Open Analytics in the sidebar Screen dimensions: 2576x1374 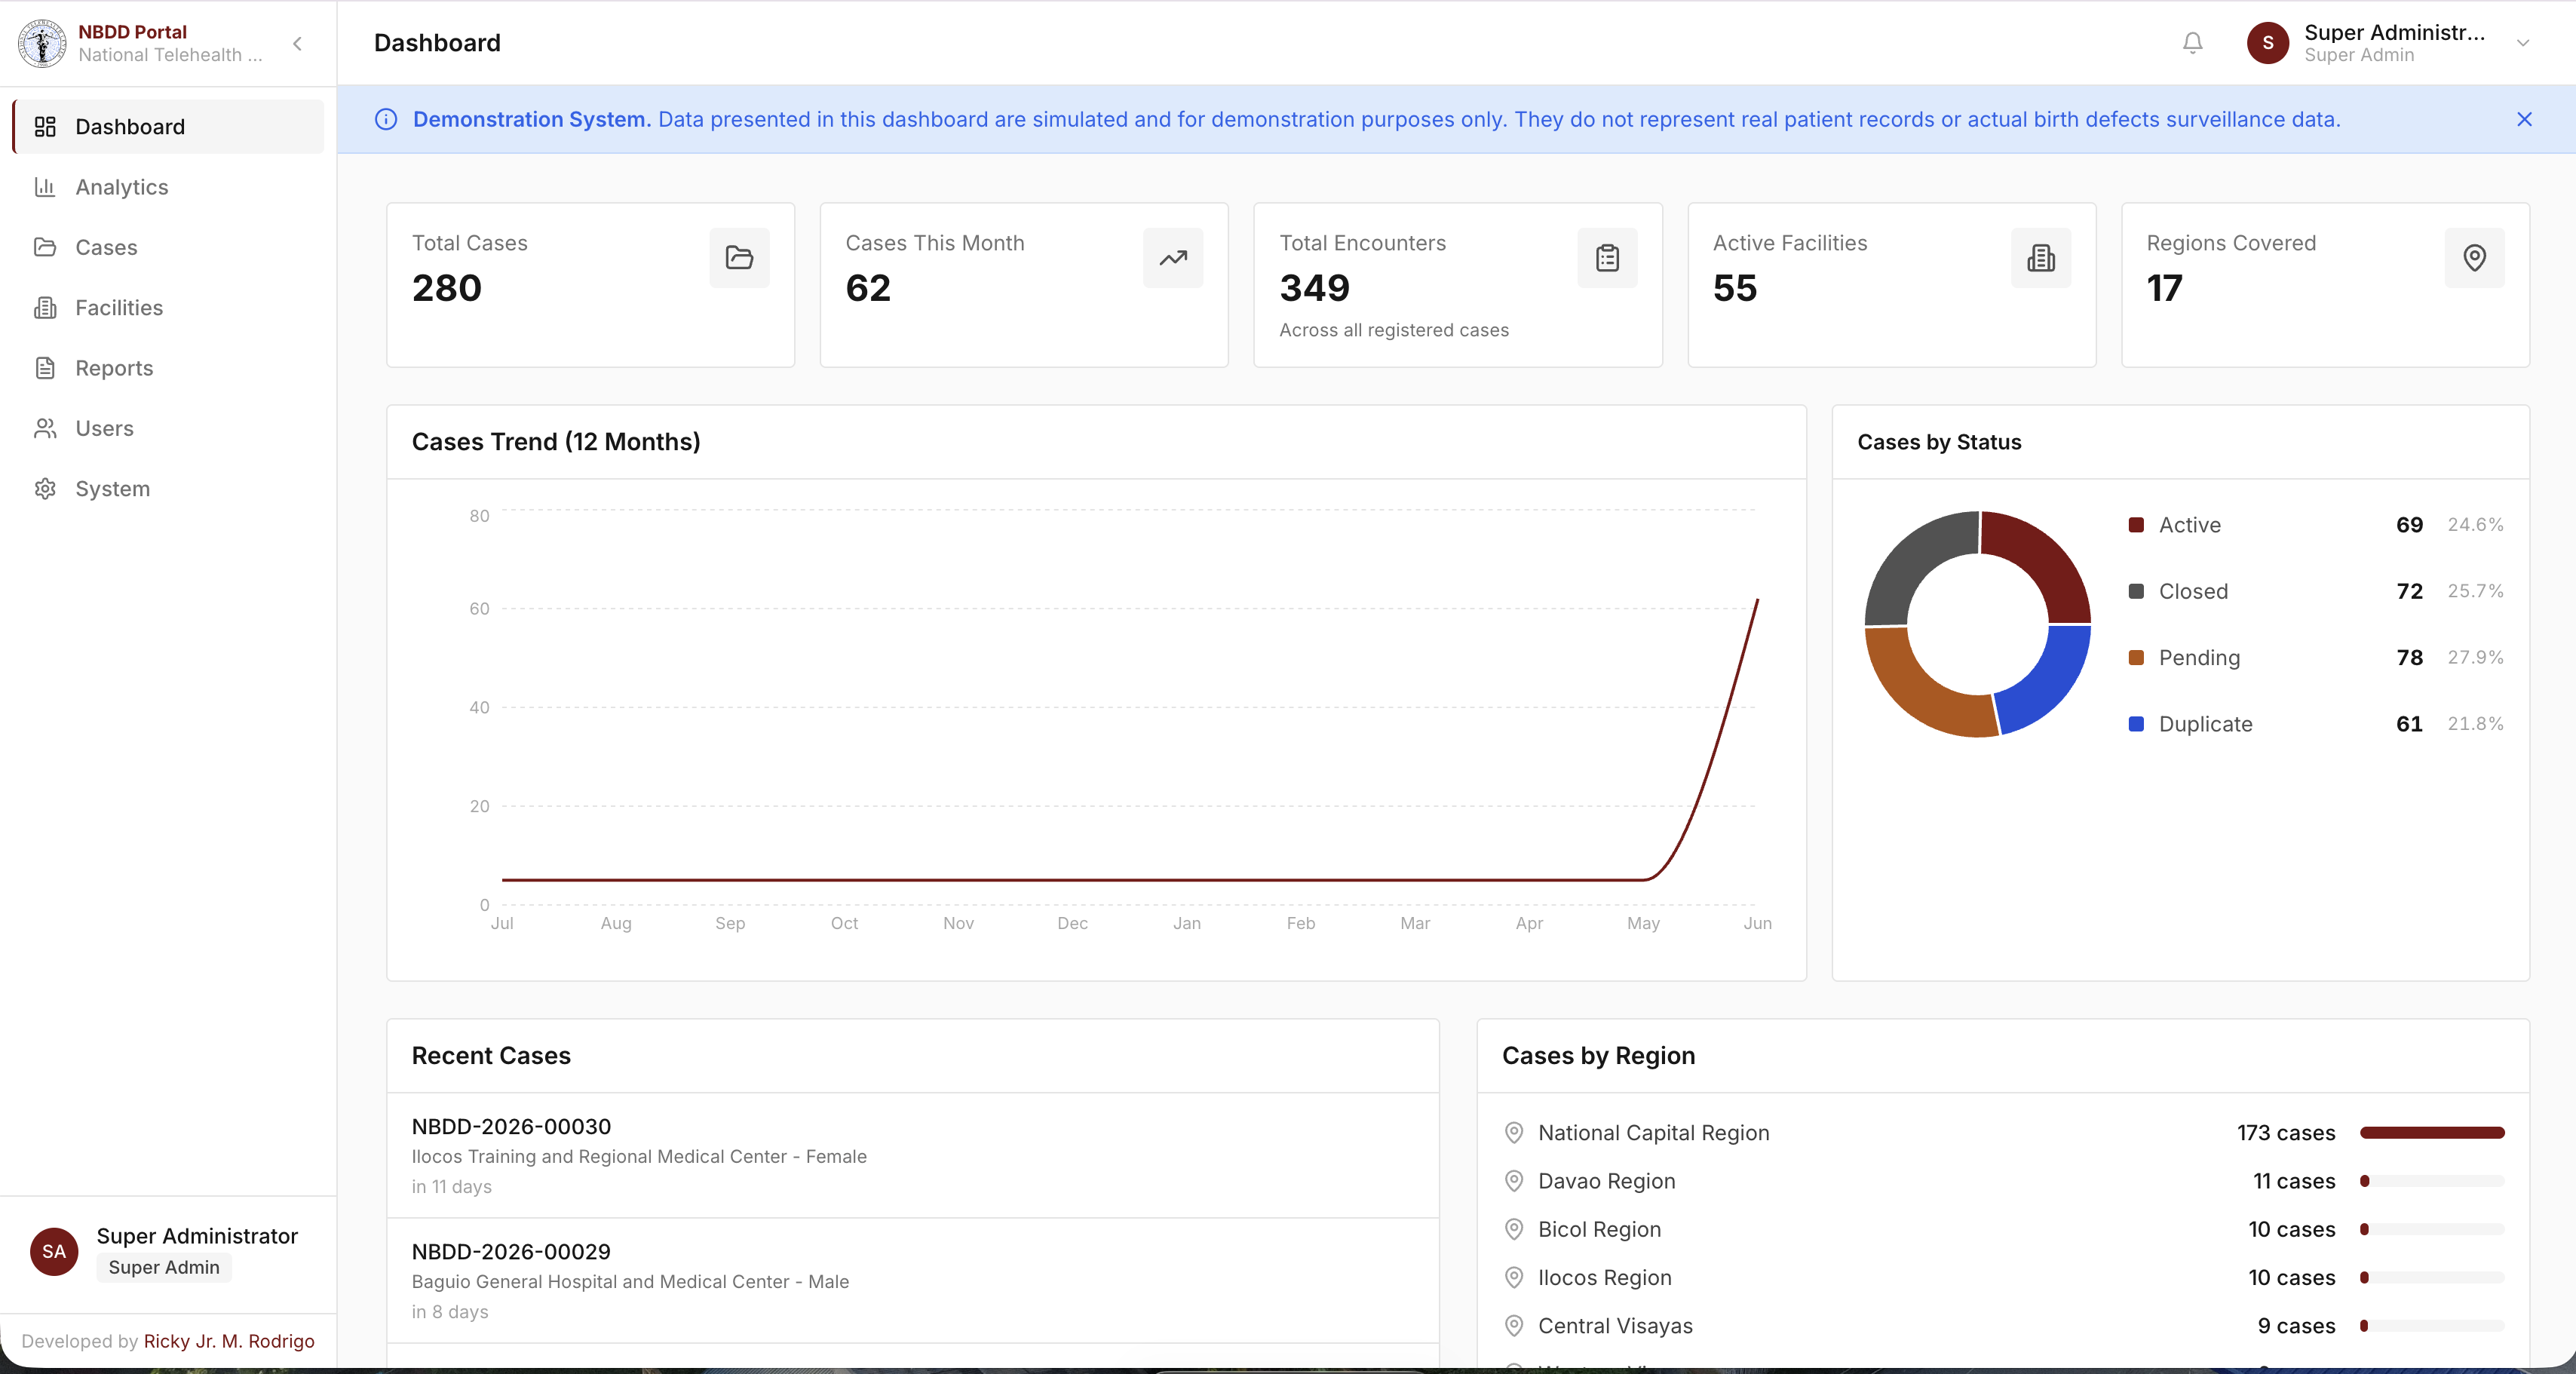[168, 187]
